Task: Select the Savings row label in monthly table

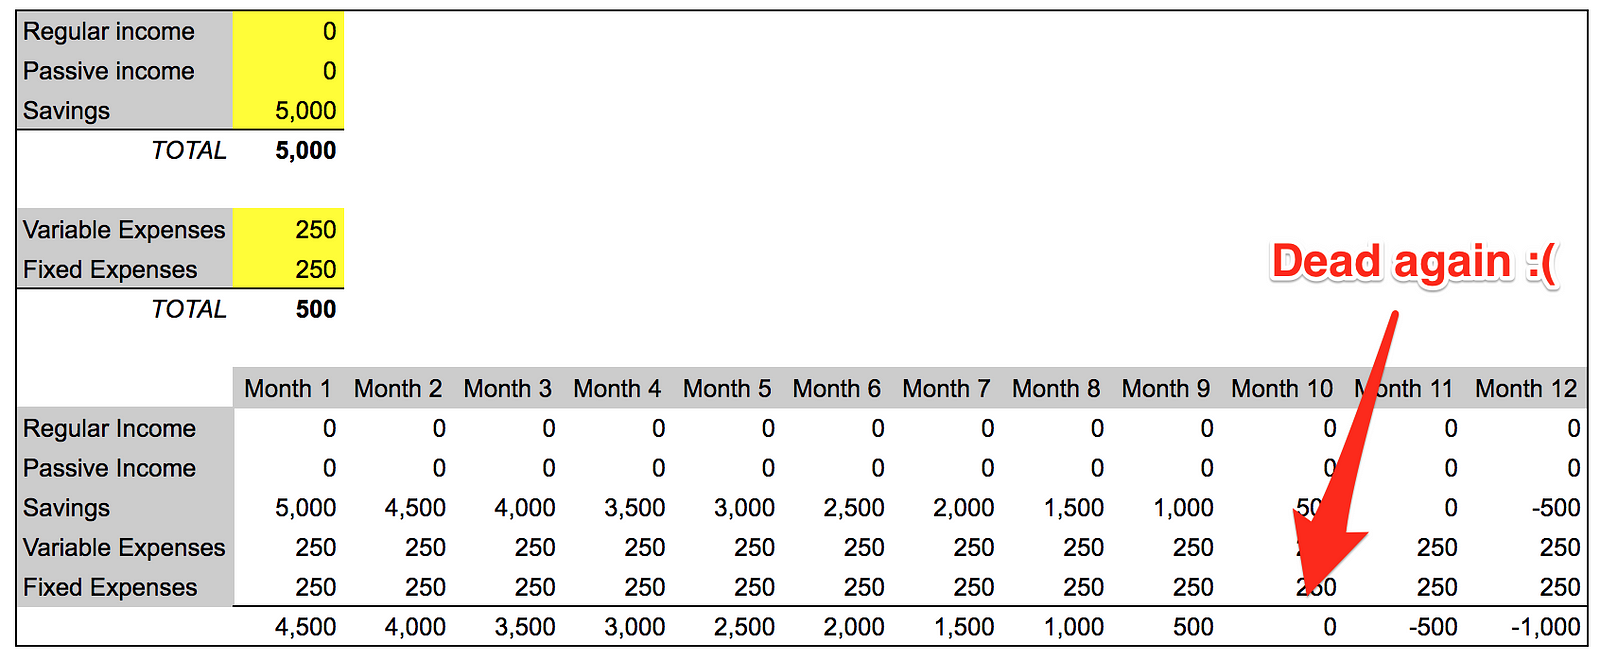Action: point(67,508)
